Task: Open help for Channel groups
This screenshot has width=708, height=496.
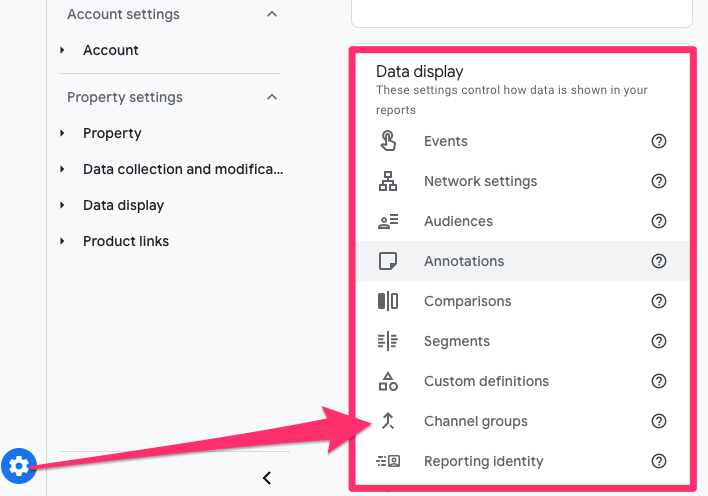Action: (x=659, y=421)
